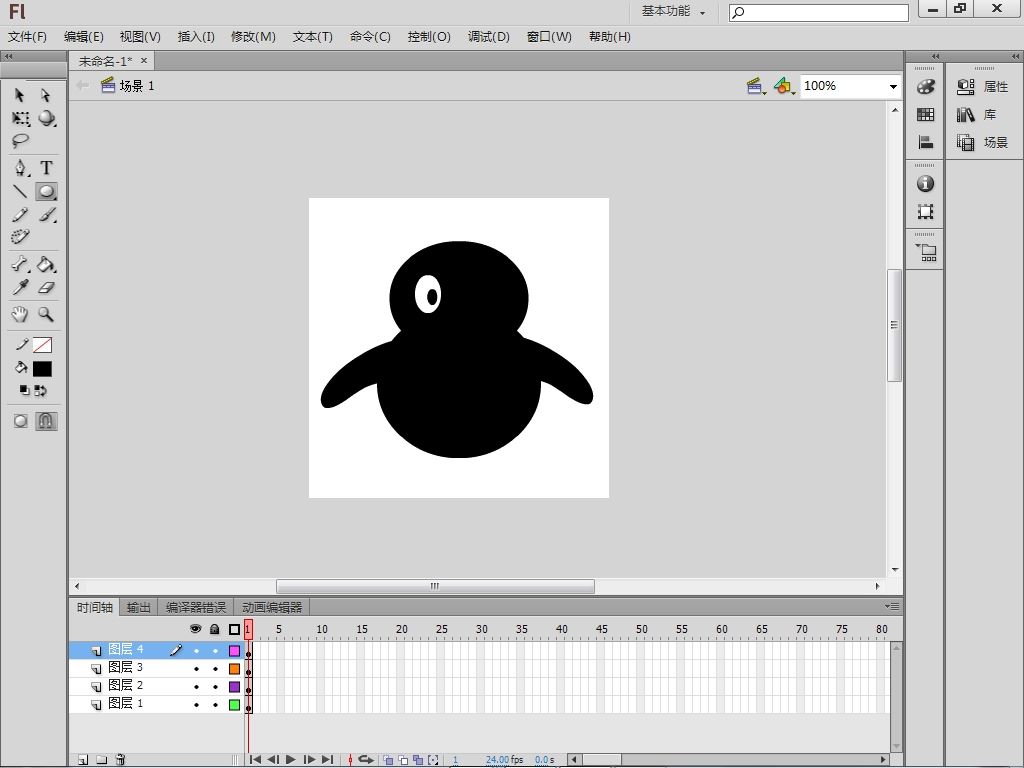Select the Zoom magnifier tool
The image size is (1024, 768).
point(46,314)
